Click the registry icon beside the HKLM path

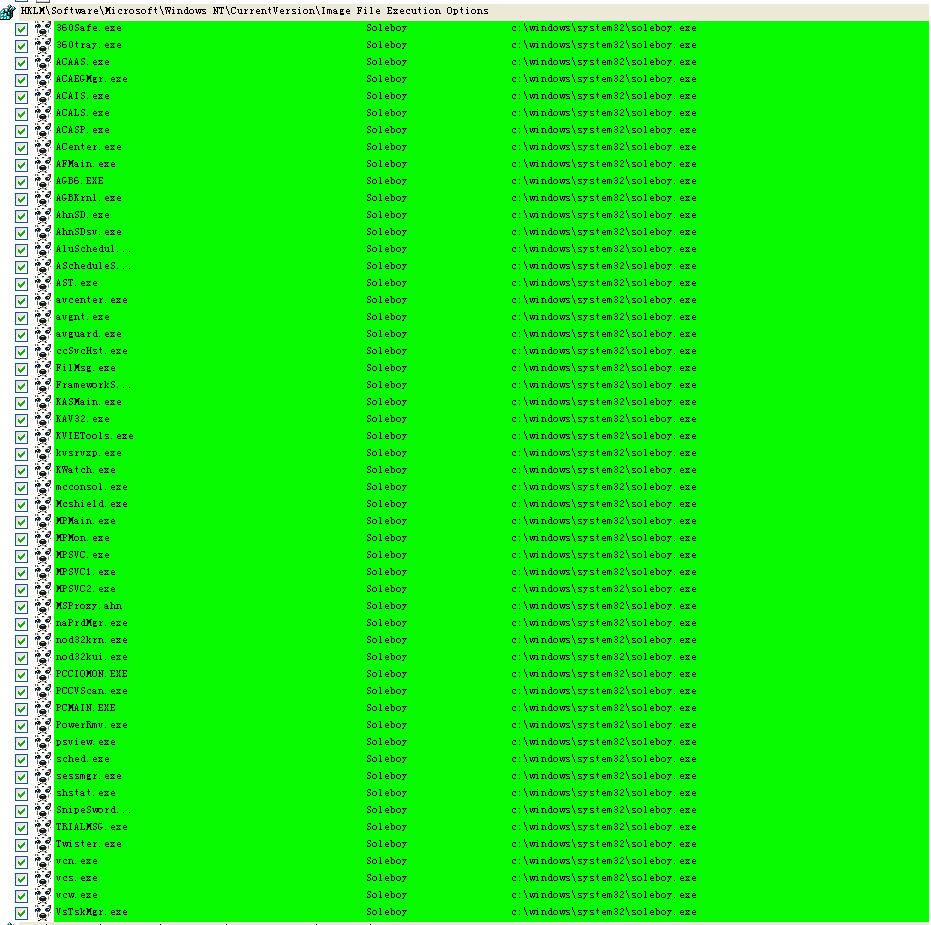(8, 11)
